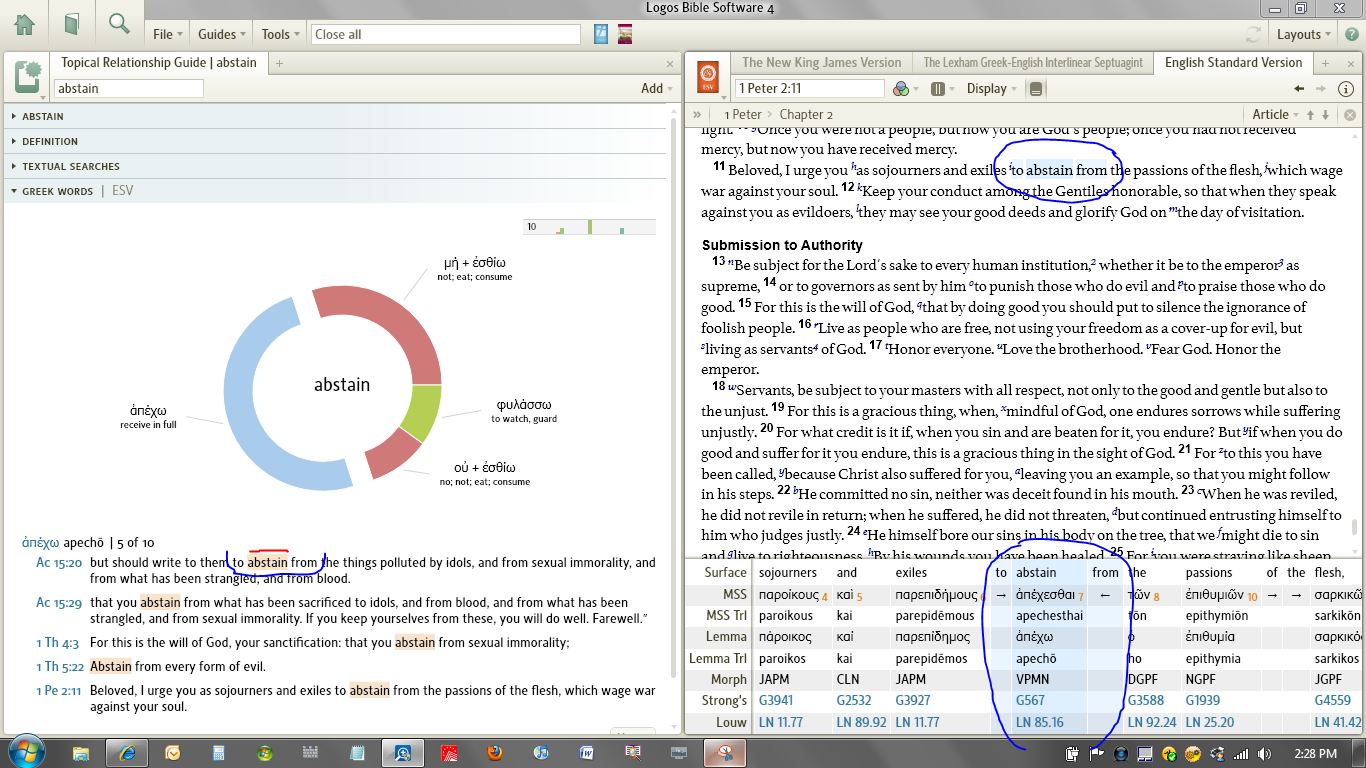Open the Add dropdown in guide panel
Viewport: 1366px width, 768px height.
click(656, 88)
